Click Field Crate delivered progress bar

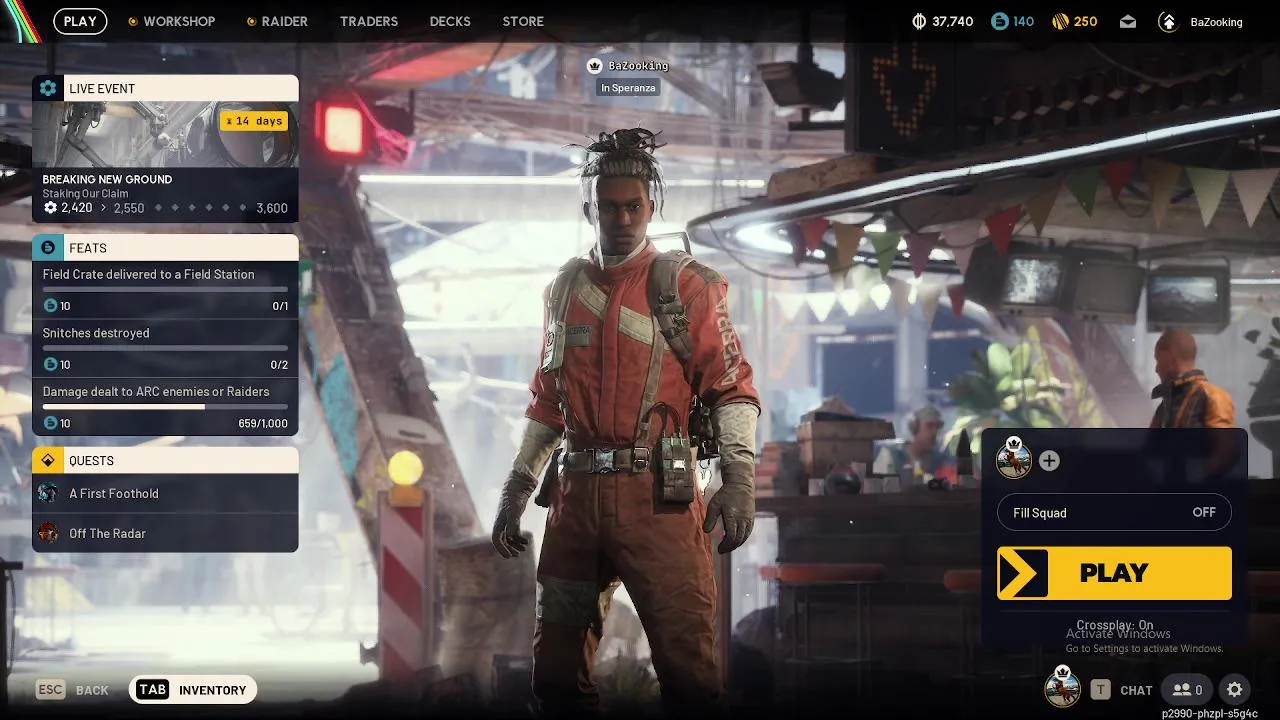click(165, 289)
